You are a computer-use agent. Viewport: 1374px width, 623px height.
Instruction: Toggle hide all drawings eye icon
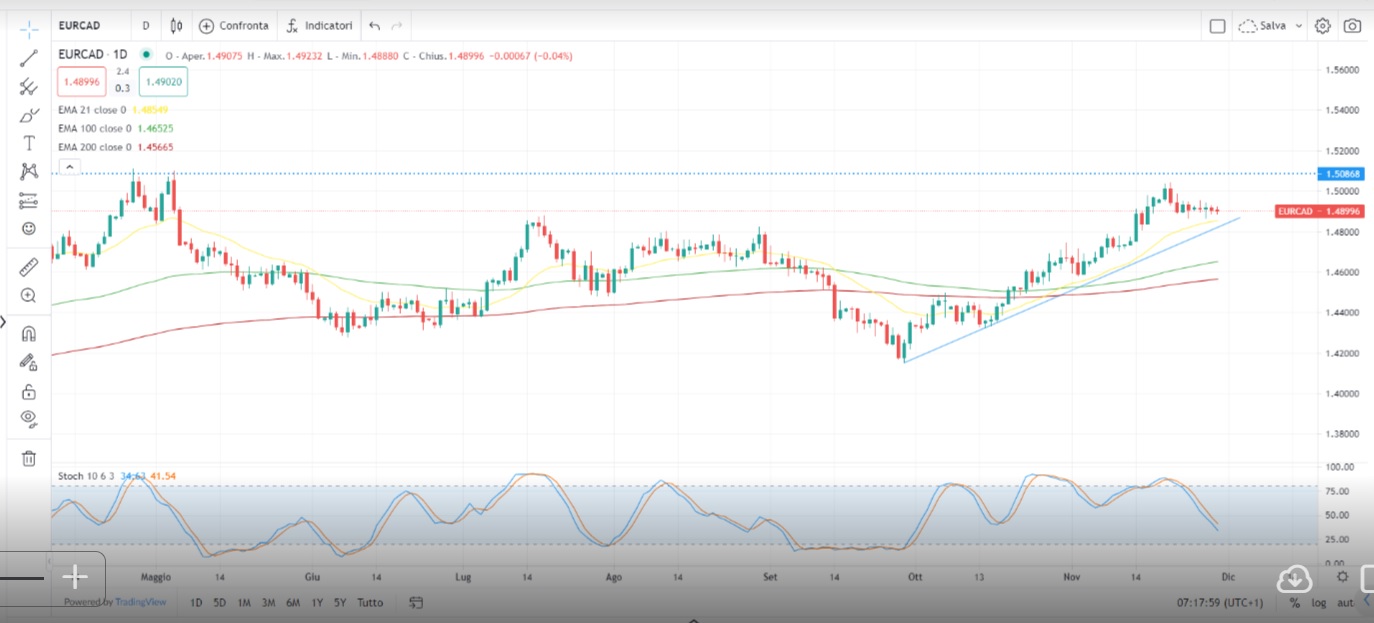[29, 418]
